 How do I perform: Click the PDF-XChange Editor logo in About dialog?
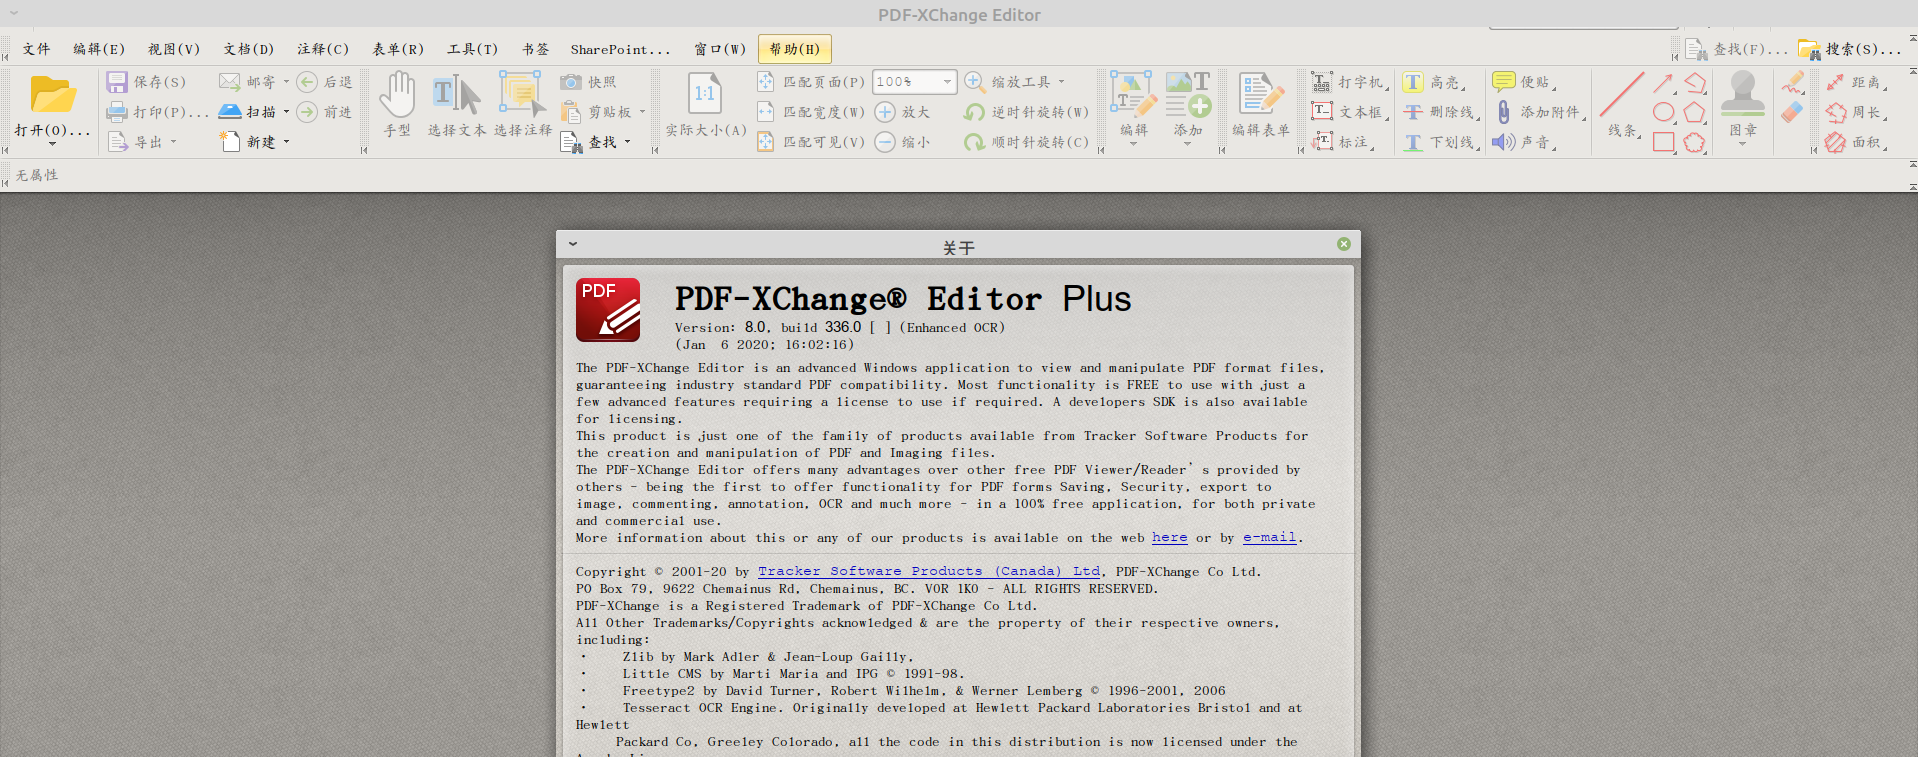tap(608, 310)
